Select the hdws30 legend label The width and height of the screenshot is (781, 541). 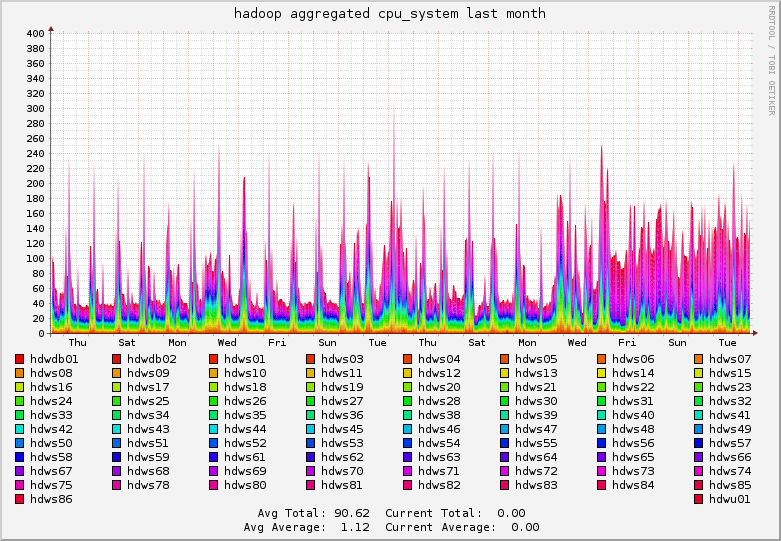click(536, 401)
